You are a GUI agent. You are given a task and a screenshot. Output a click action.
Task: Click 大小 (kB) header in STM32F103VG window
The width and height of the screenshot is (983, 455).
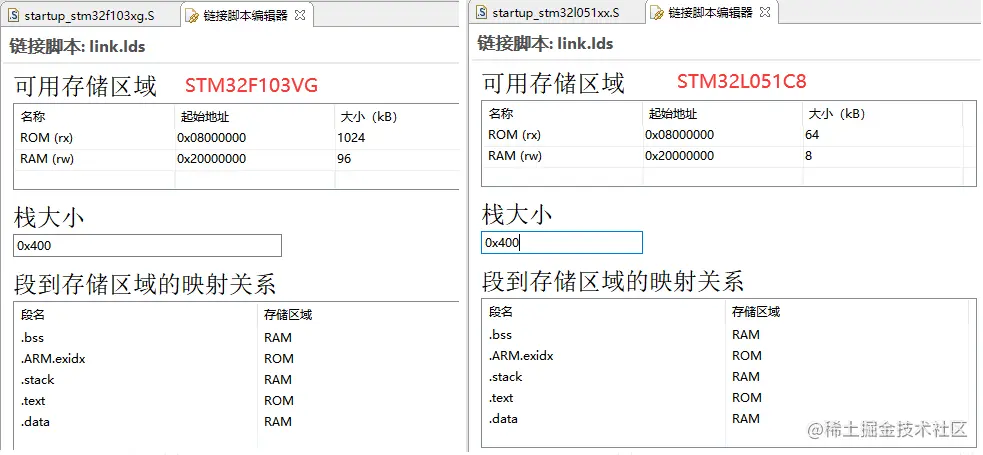pos(369,117)
